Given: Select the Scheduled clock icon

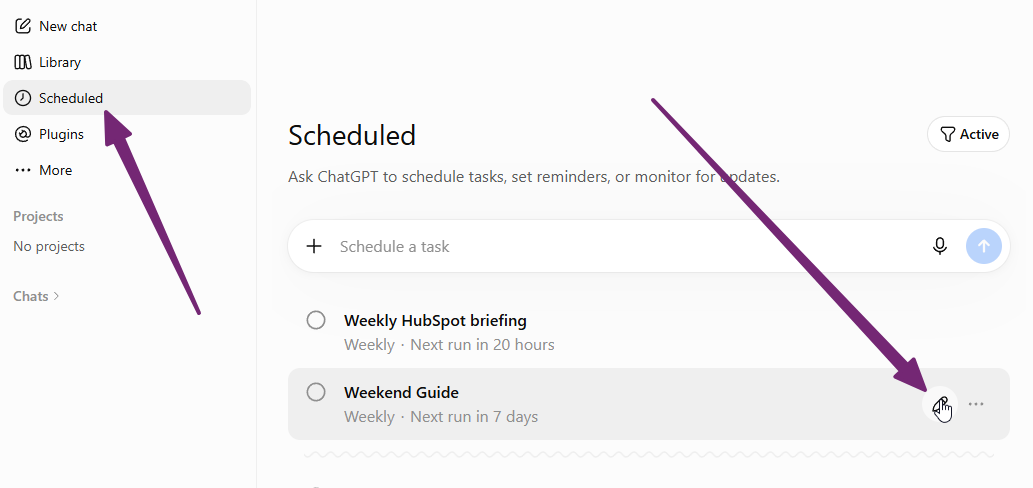Looking at the screenshot, I should [22, 98].
